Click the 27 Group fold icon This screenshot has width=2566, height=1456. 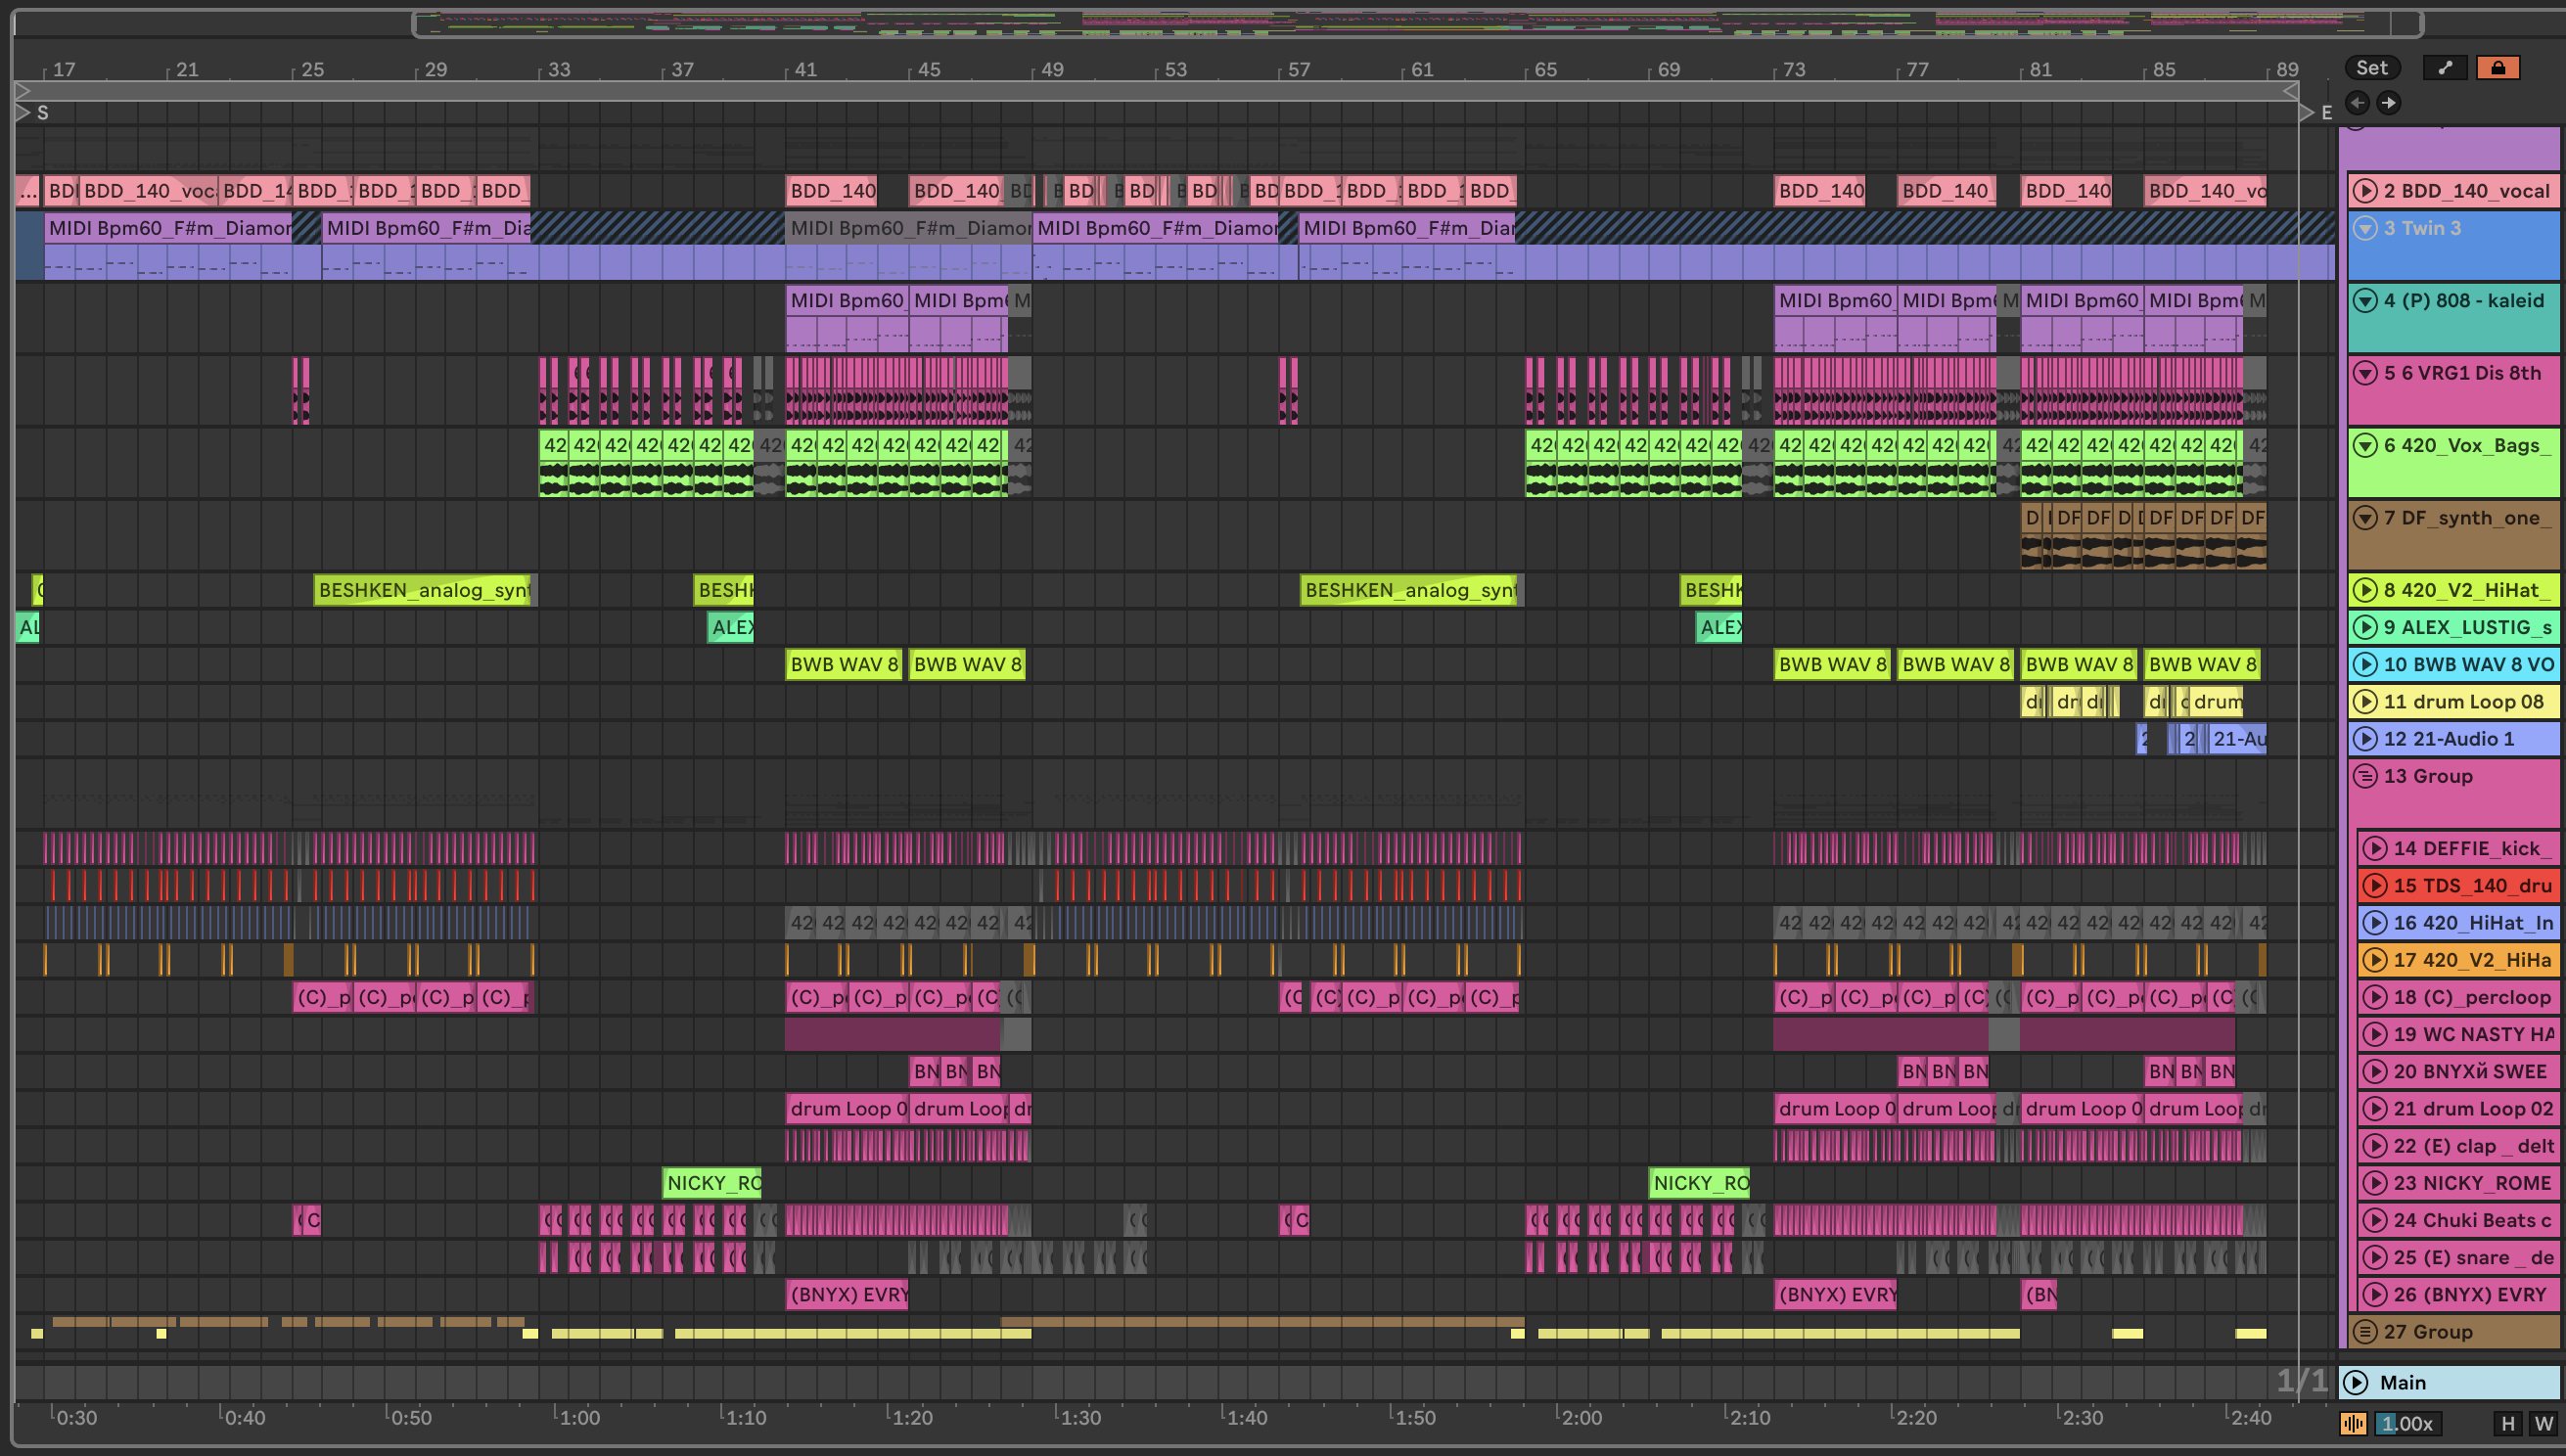(x=2365, y=1332)
